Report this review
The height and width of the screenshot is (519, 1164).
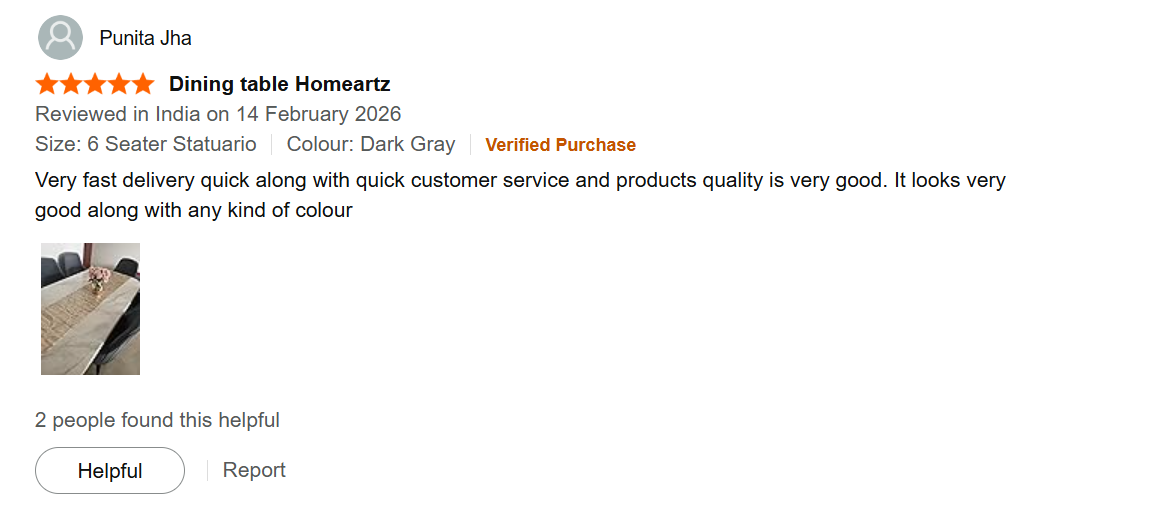click(254, 470)
